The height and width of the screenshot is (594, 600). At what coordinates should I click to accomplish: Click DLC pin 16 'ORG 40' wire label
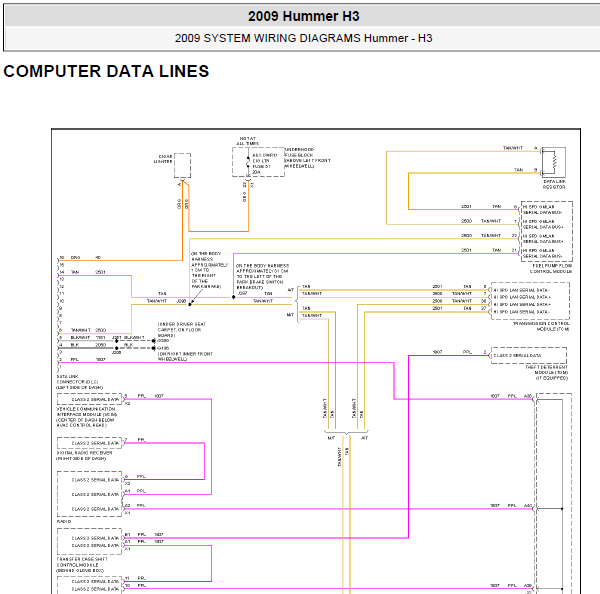86,258
